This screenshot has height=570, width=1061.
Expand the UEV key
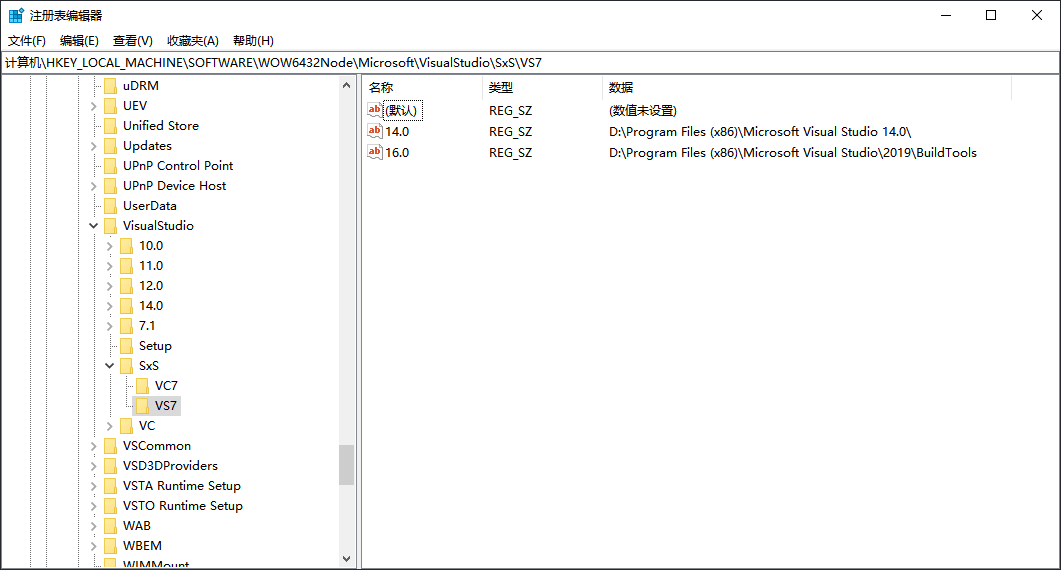94,106
